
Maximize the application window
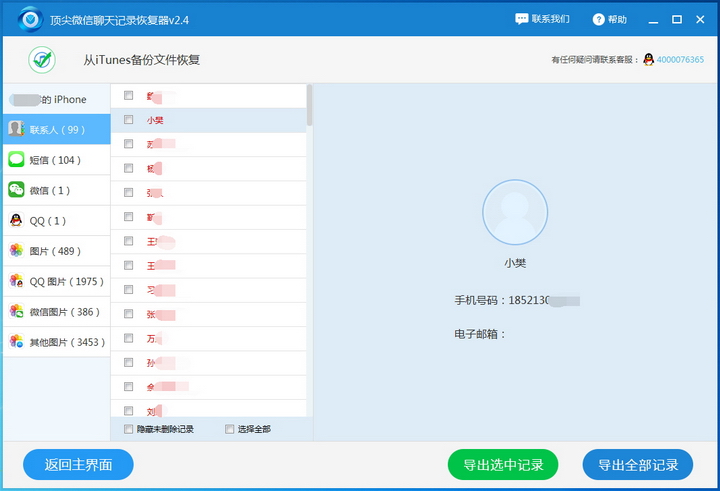[x=676, y=19]
